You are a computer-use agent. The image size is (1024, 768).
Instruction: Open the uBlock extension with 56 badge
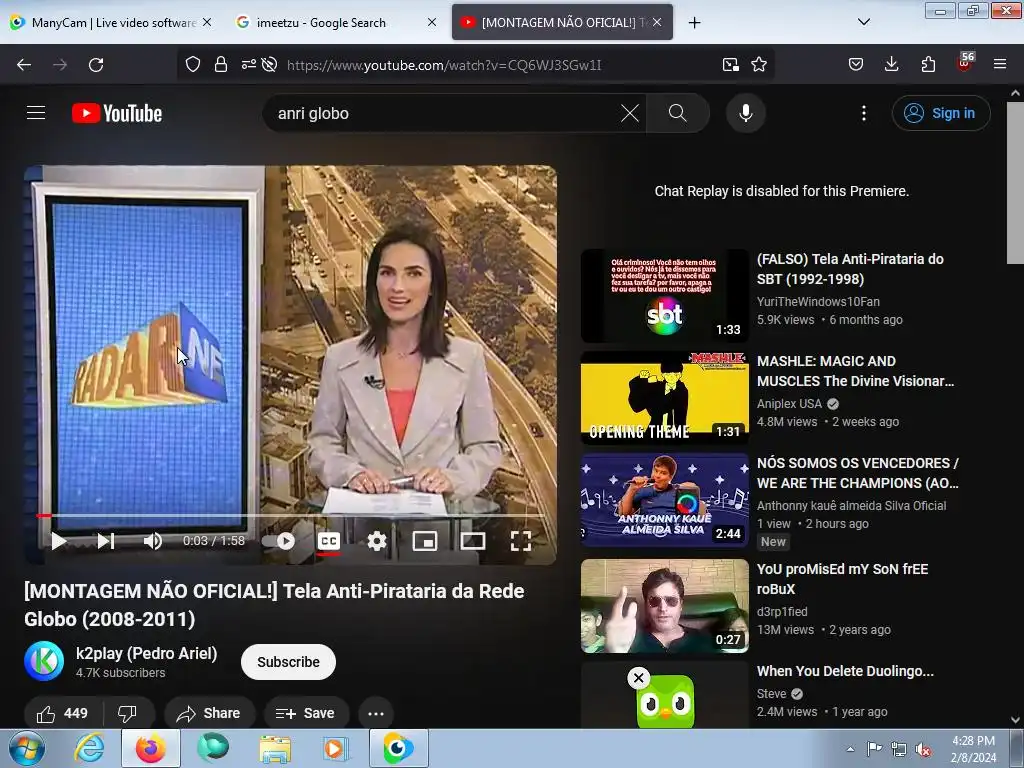coord(965,63)
